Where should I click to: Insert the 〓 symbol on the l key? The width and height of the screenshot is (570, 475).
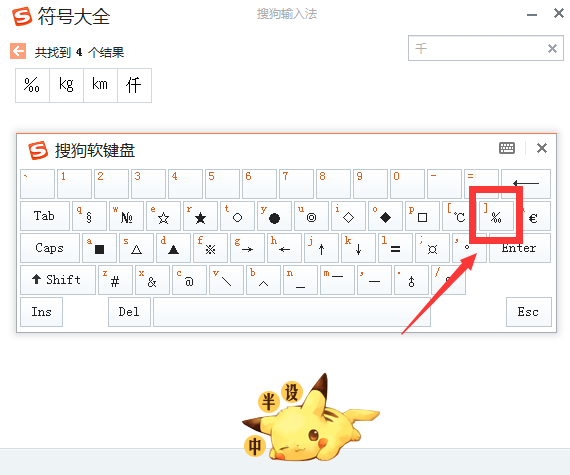pos(396,248)
